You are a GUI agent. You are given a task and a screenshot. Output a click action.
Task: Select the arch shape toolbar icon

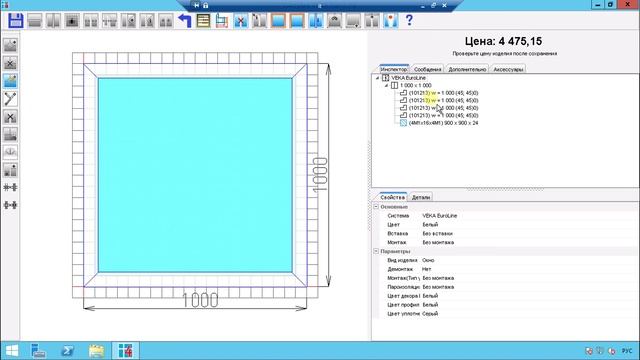pyautogui.click(x=335, y=20)
